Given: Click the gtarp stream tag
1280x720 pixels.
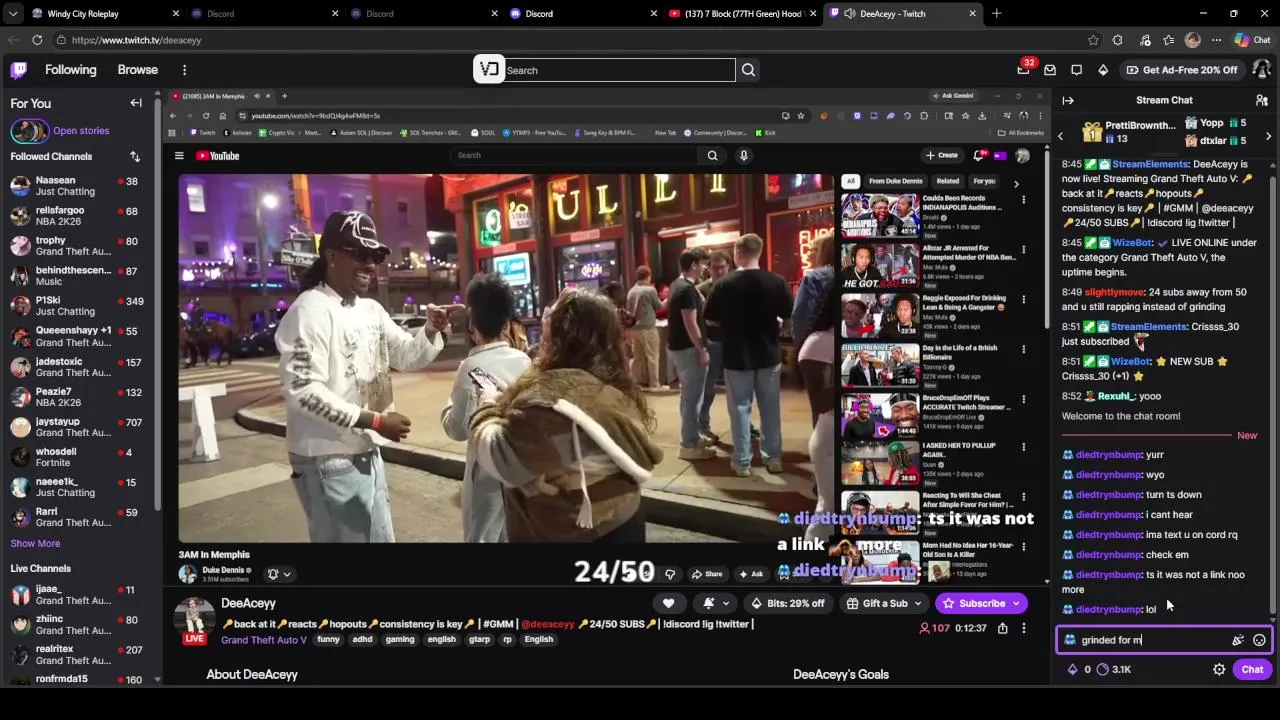Looking at the screenshot, I should [479, 640].
